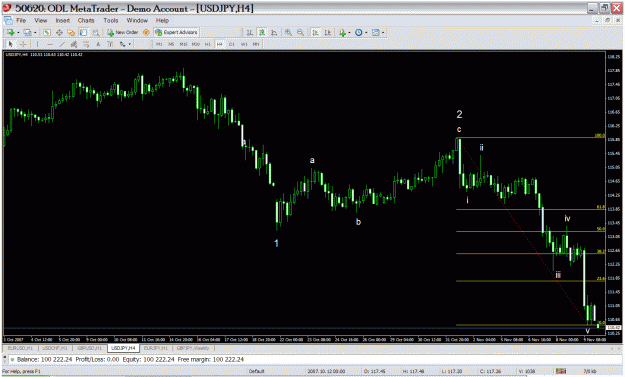625x377 pixels.
Task: Switch to M30 timeframe
Action: (x=196, y=44)
